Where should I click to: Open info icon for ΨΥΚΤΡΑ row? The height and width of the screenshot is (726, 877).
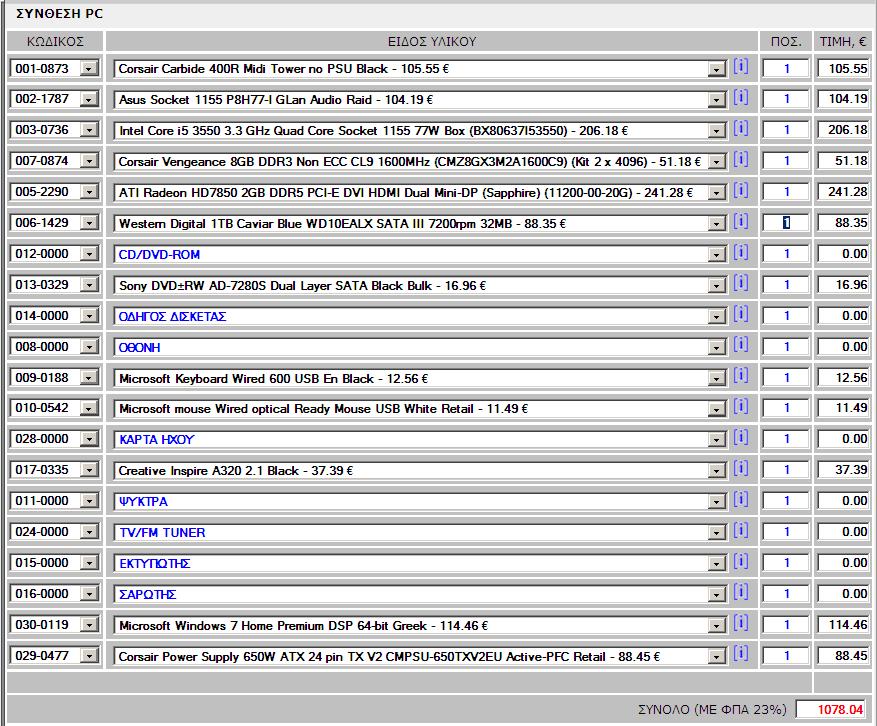(x=741, y=500)
